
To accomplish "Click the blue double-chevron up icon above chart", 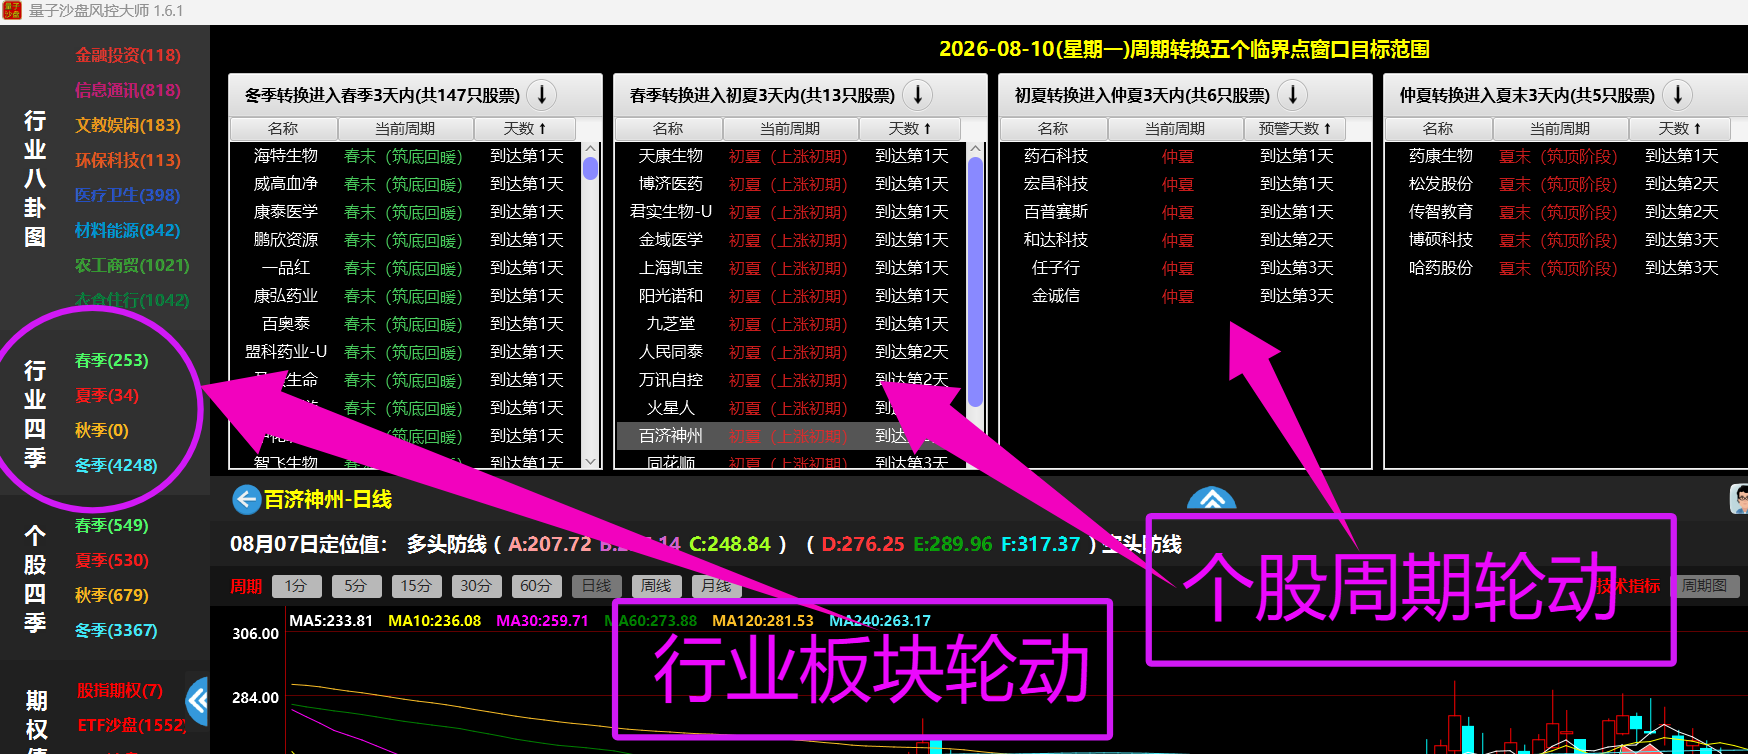I will click(x=1211, y=498).
